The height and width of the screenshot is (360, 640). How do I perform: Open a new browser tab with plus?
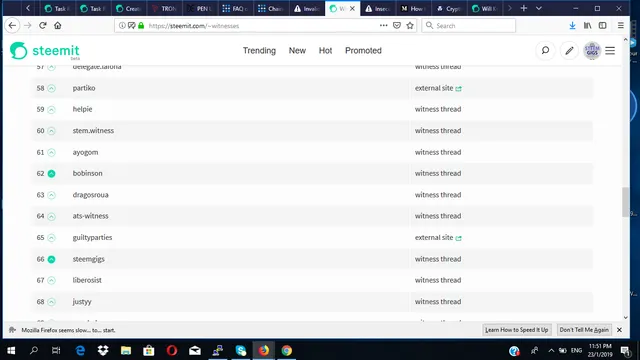click(x=524, y=8)
